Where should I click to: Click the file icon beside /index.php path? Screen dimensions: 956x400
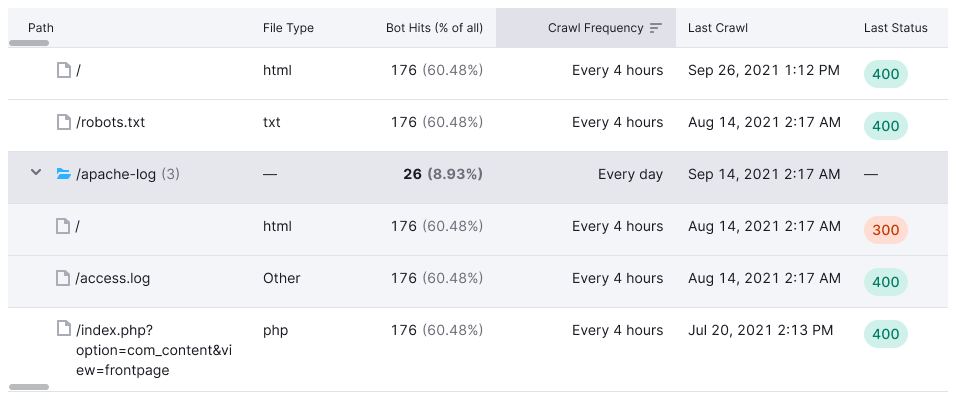coord(64,330)
